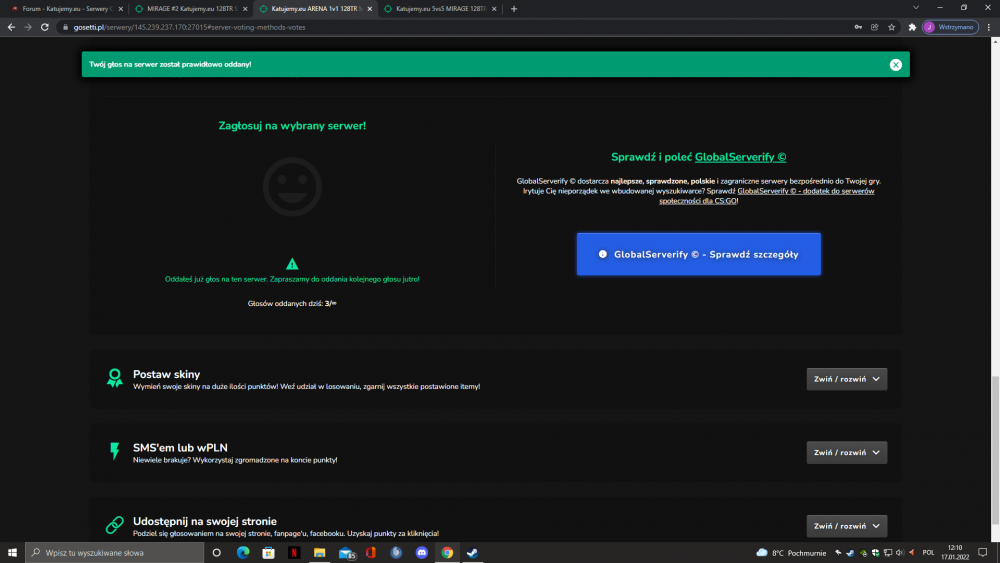Open Microsoft Office from taskbar
The width and height of the screenshot is (1000, 563).
371,553
